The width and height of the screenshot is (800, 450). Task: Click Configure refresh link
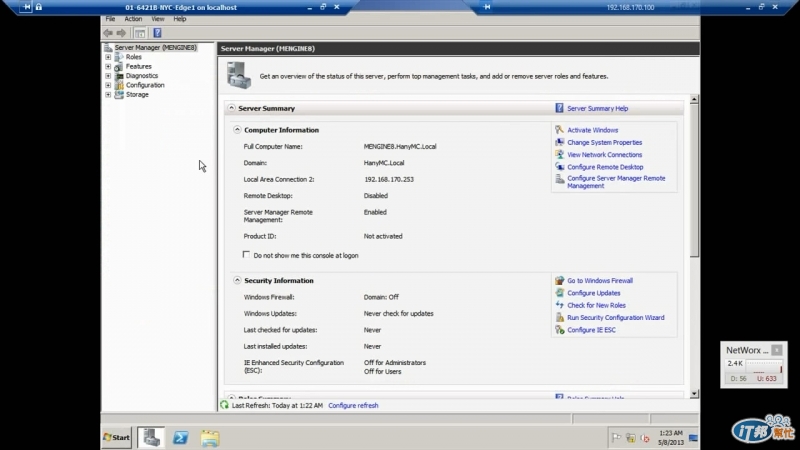[x=353, y=406]
